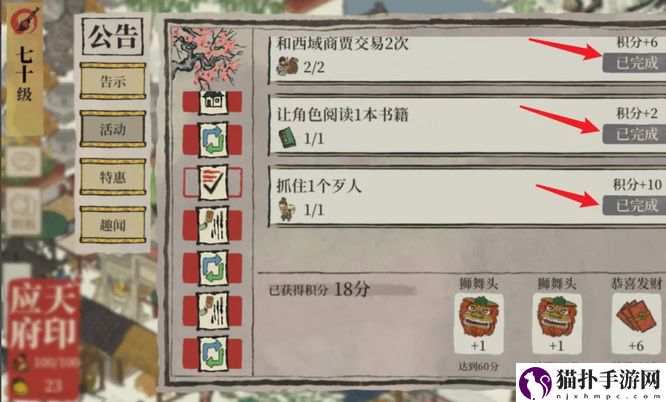Select swap-arrows icon directly below house icon

click(213, 140)
